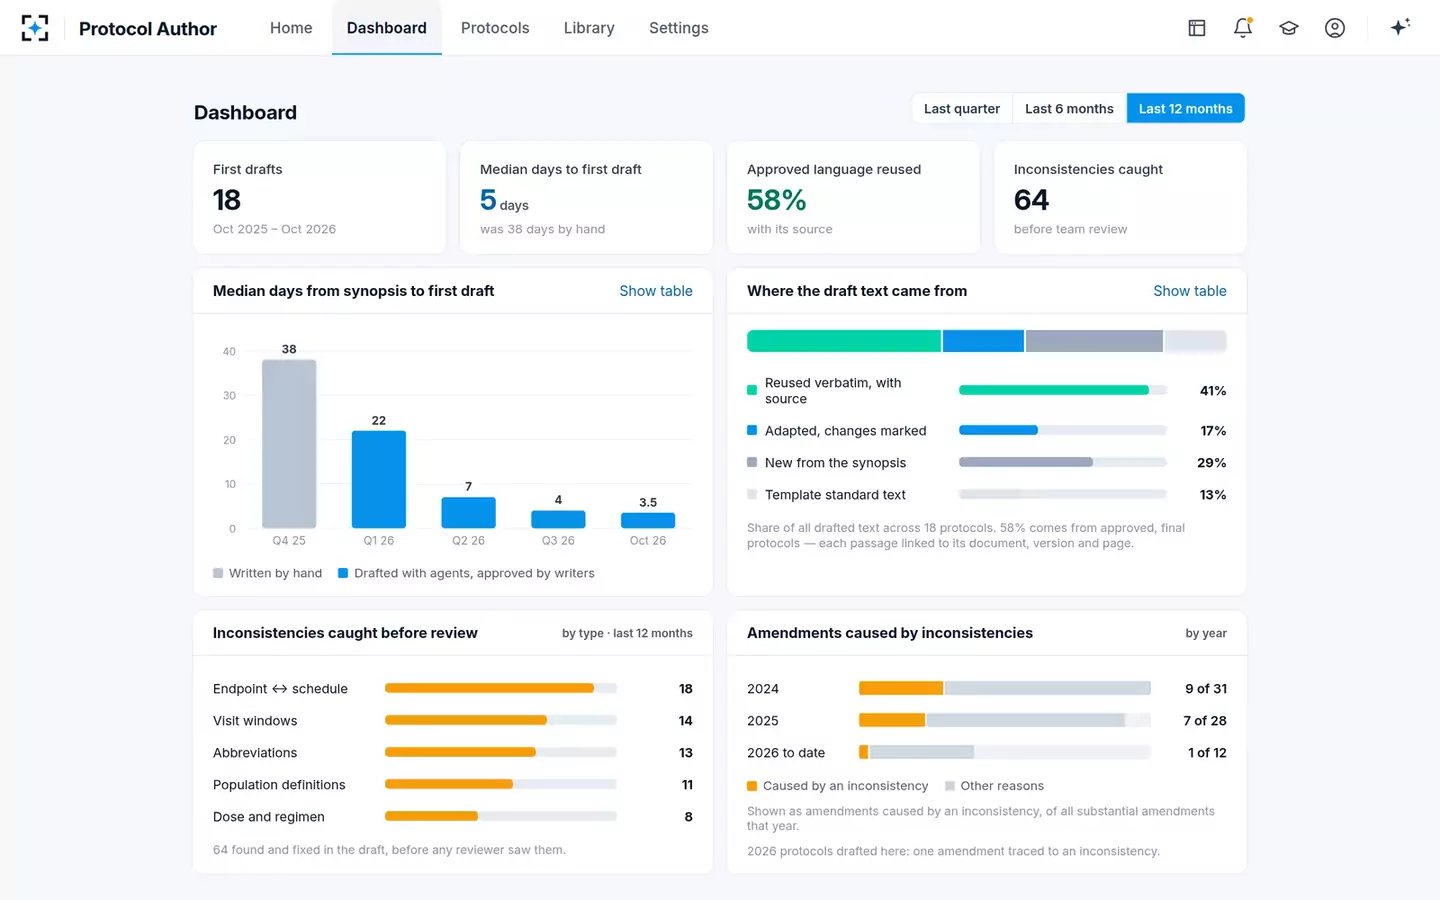Open the layout panel icon in header
1440x900 pixels.
coord(1196,28)
